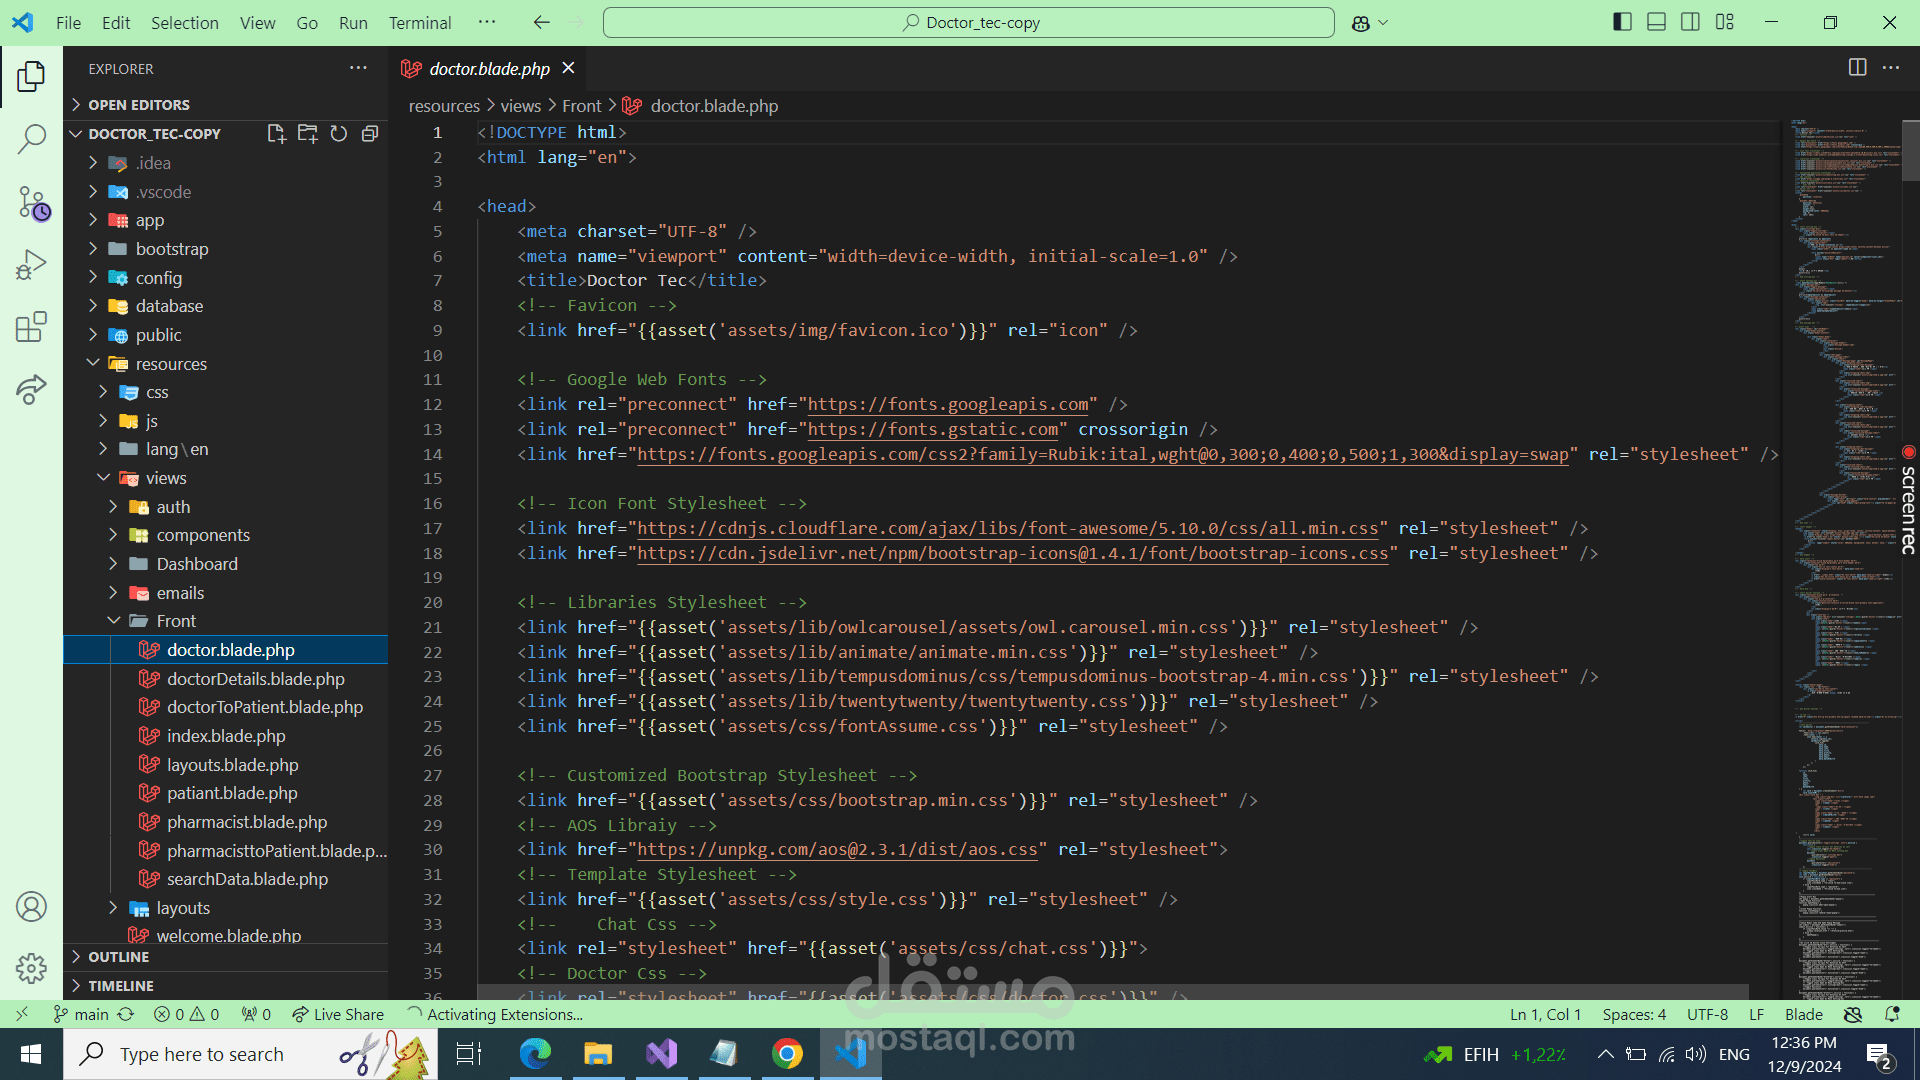Open index.blade.php in the file tree
The image size is (1920, 1080).
(x=226, y=736)
